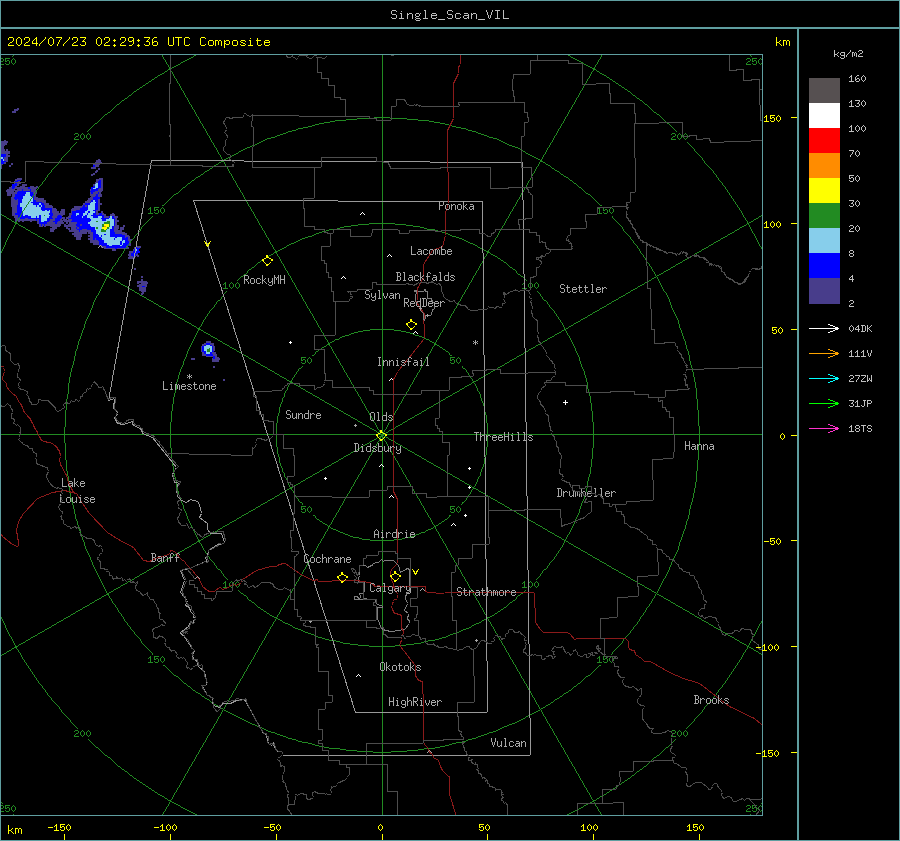
Task: Select the yellow 30–50 legend swatch
Action: point(824,191)
